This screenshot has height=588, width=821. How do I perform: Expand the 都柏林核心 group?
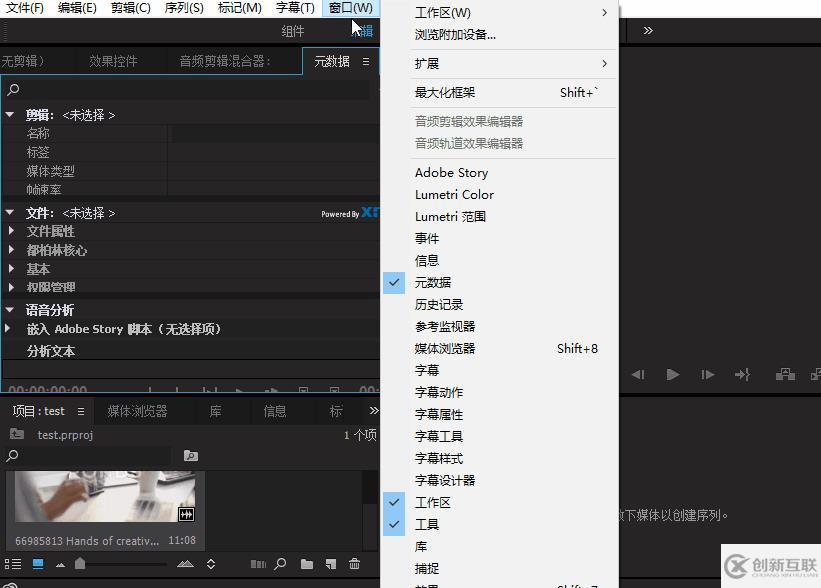tap(11, 250)
